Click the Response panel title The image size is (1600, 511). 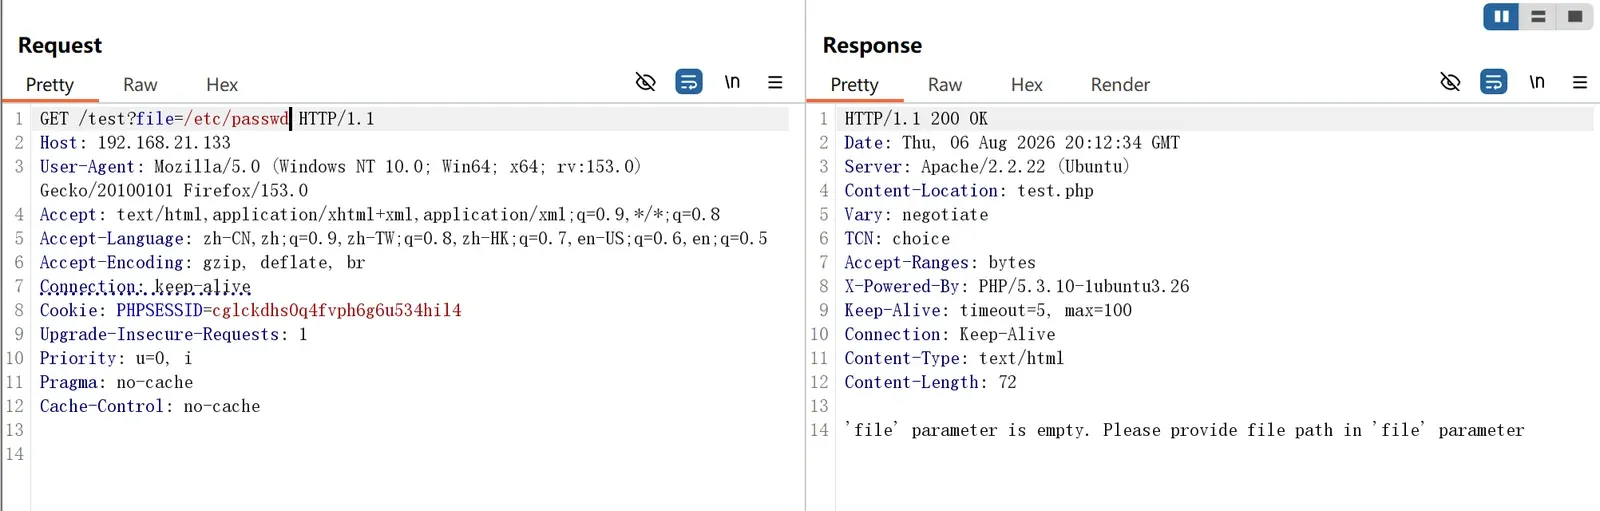872,45
